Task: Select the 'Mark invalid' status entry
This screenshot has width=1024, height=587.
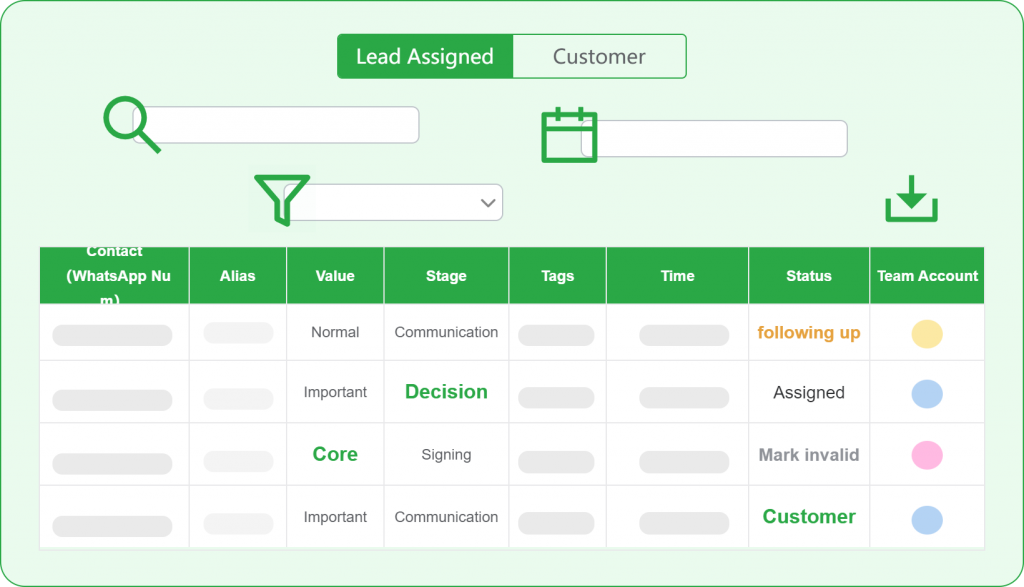Action: click(808, 454)
